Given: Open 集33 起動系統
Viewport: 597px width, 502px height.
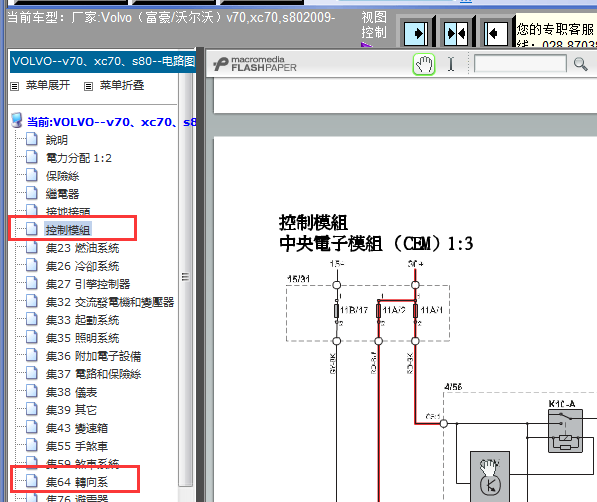Looking at the screenshot, I should pyautogui.click(x=82, y=320).
